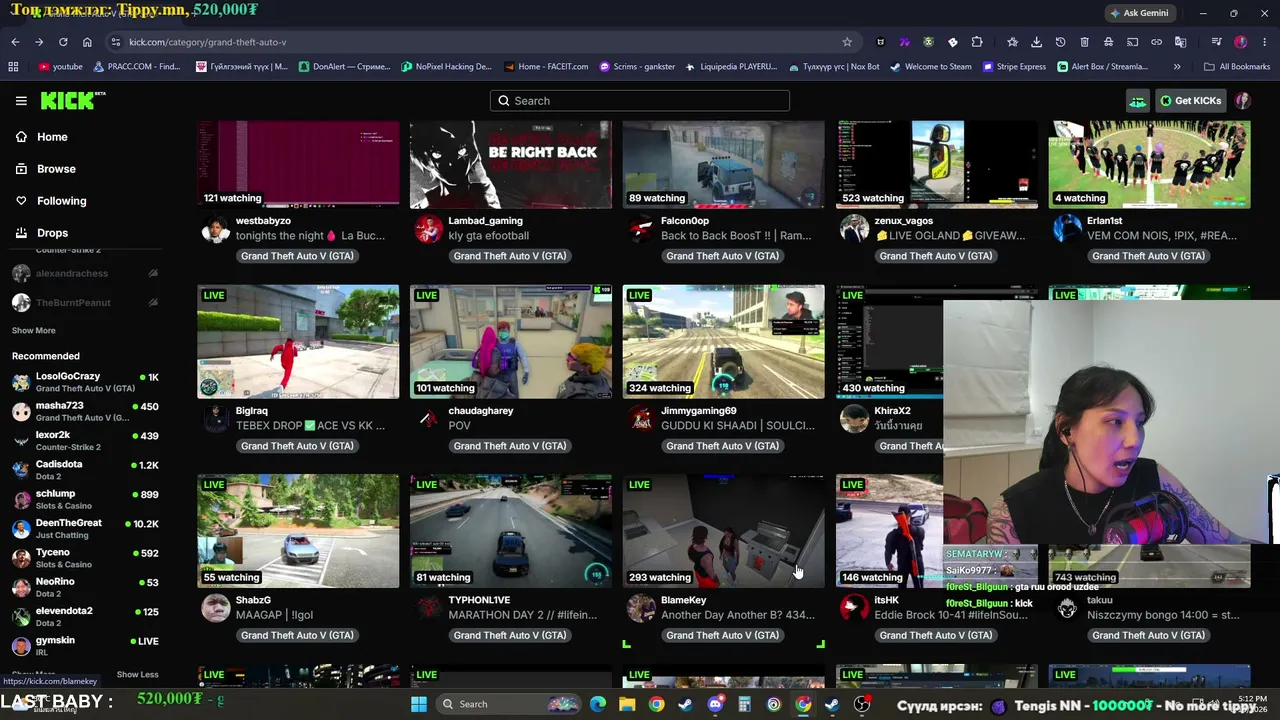Open masha723 recommended channel
Viewport: 1280px width, 720px height.
[x=85, y=411]
